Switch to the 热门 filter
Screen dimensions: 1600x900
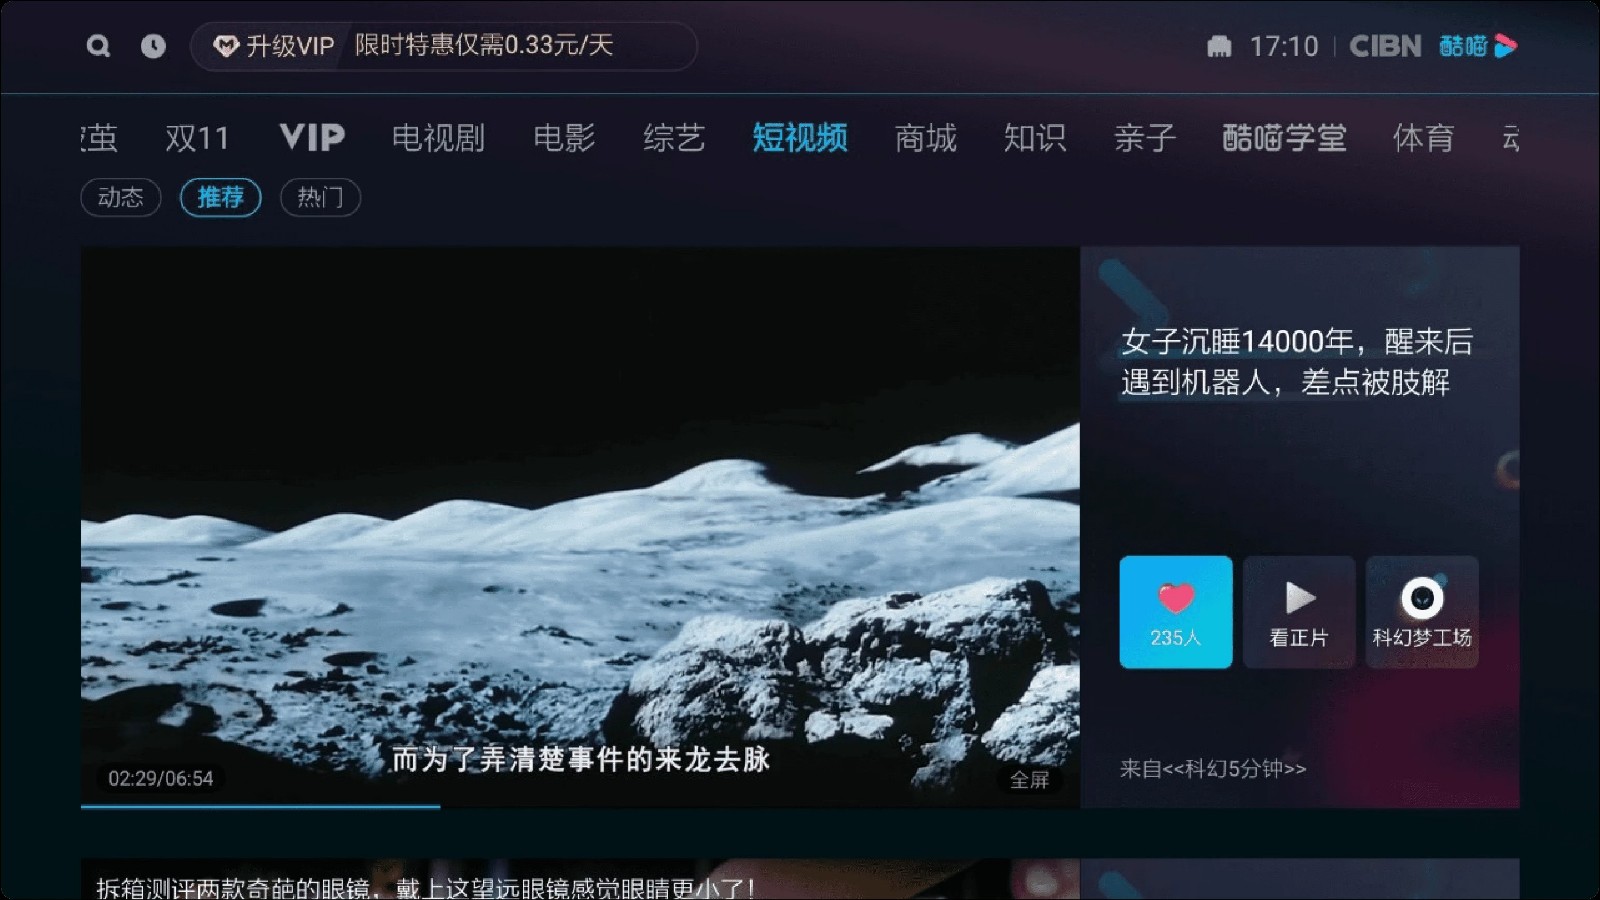pos(320,197)
